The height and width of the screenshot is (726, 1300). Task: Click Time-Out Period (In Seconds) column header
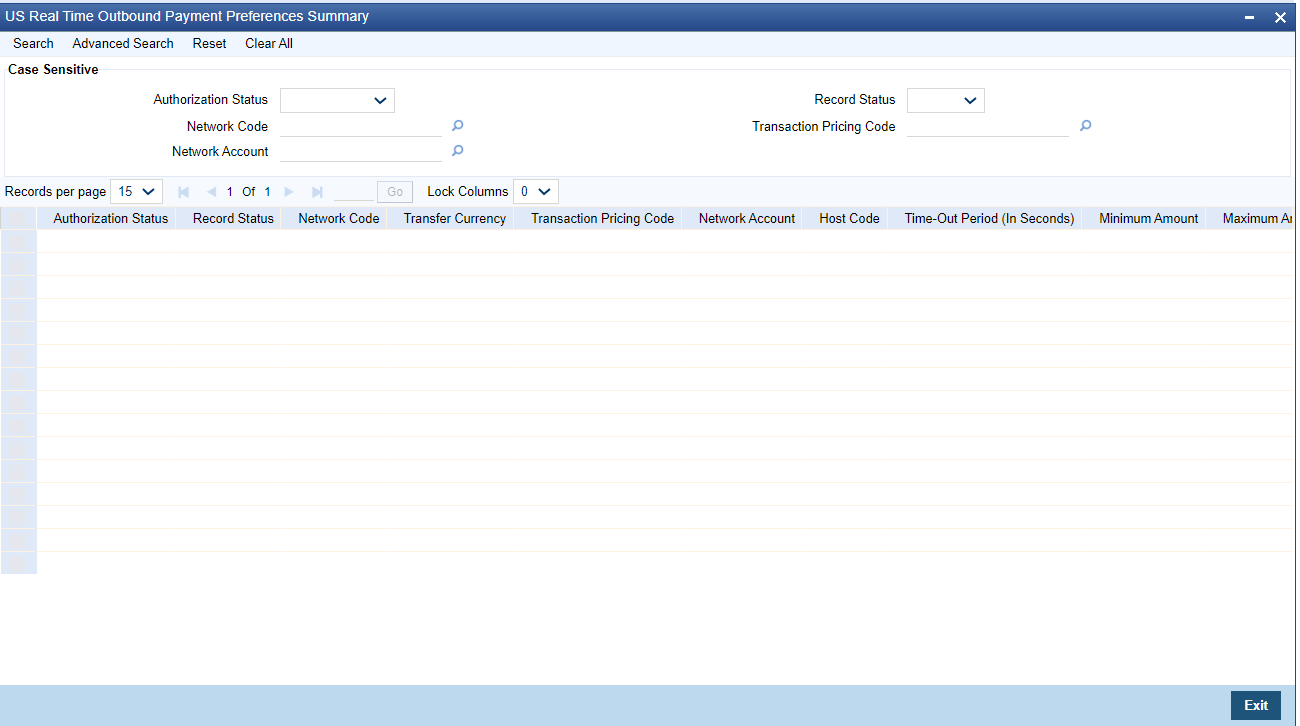(x=989, y=218)
